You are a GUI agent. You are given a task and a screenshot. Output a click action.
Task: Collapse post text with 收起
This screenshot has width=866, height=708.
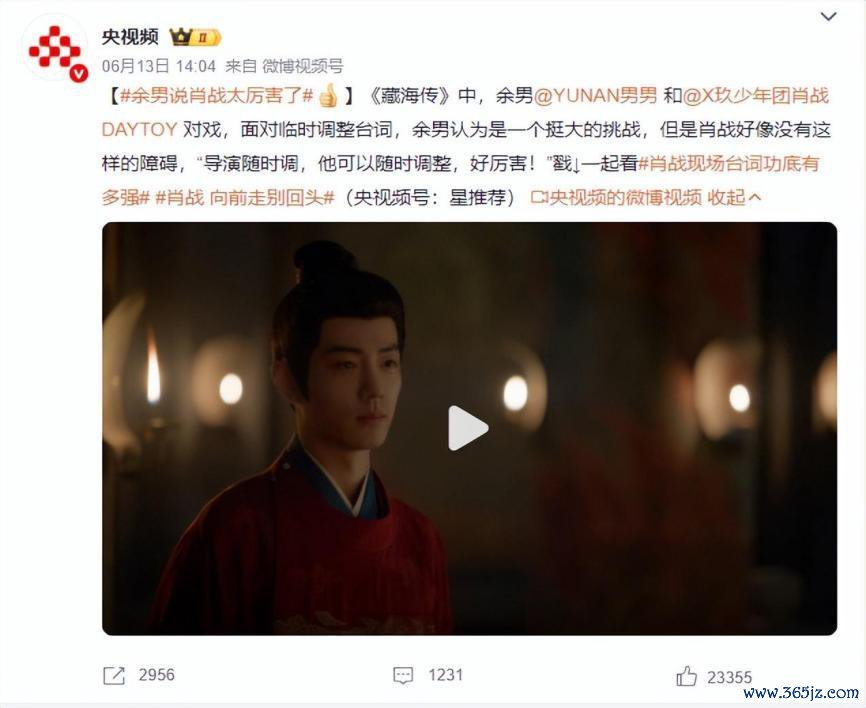click(735, 197)
